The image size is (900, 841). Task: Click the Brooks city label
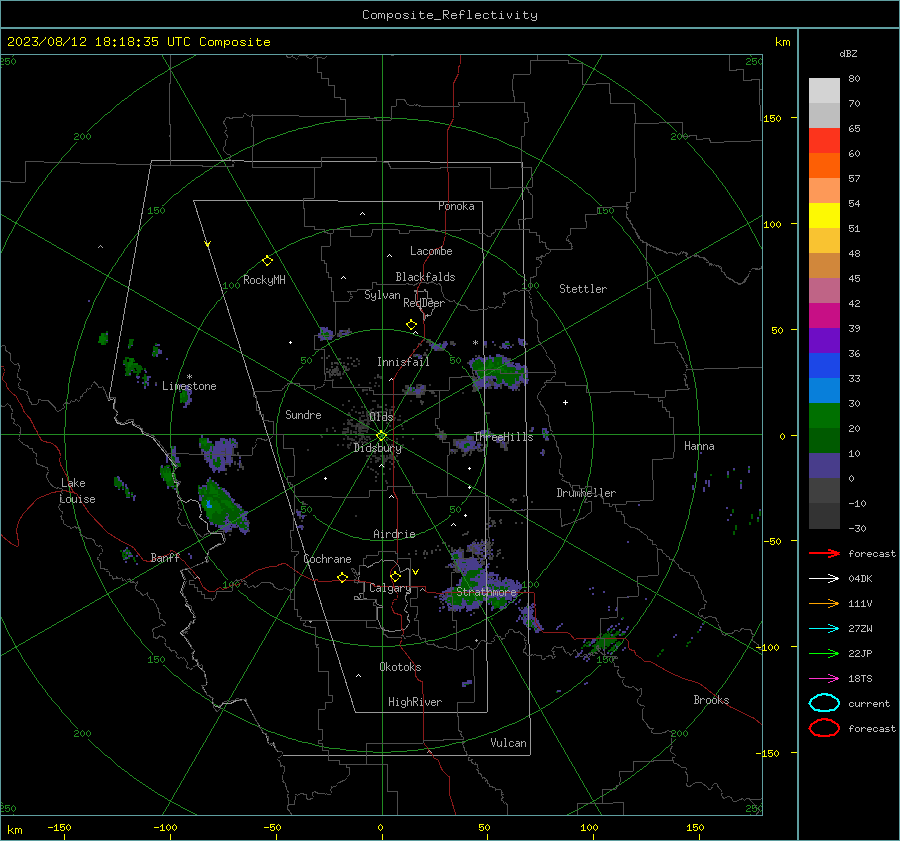point(711,700)
